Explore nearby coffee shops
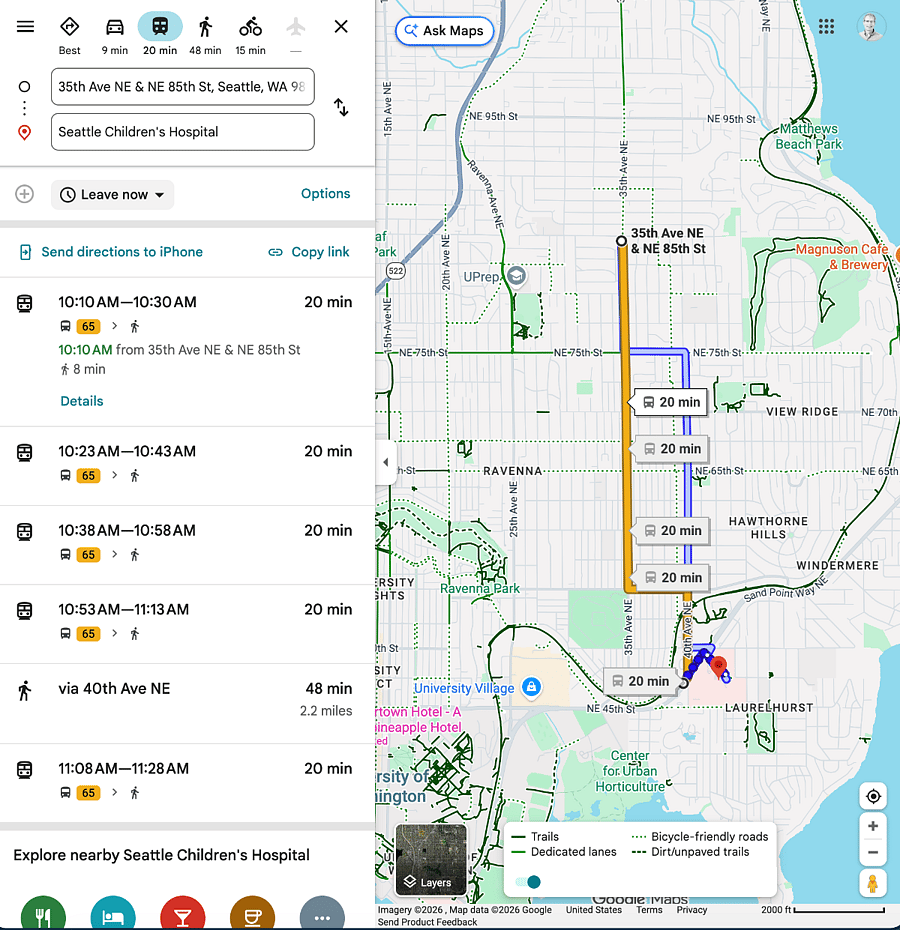This screenshot has width=900, height=930. click(x=252, y=913)
